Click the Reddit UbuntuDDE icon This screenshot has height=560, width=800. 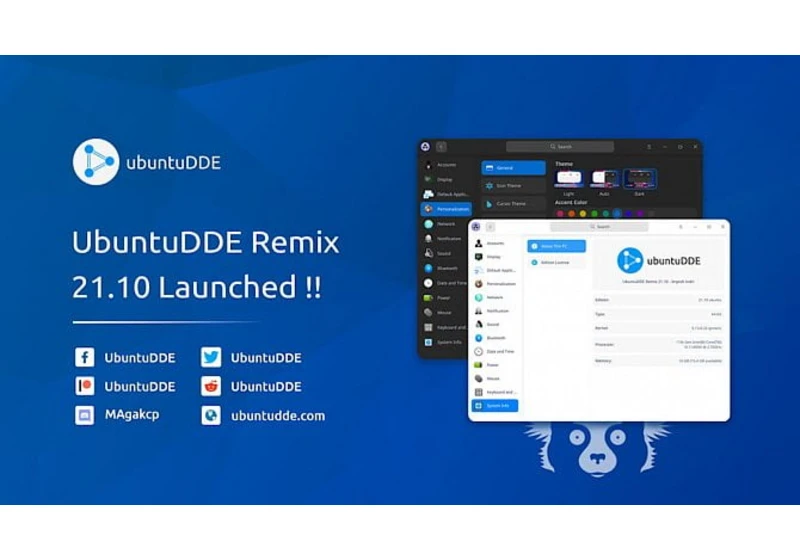[211, 387]
